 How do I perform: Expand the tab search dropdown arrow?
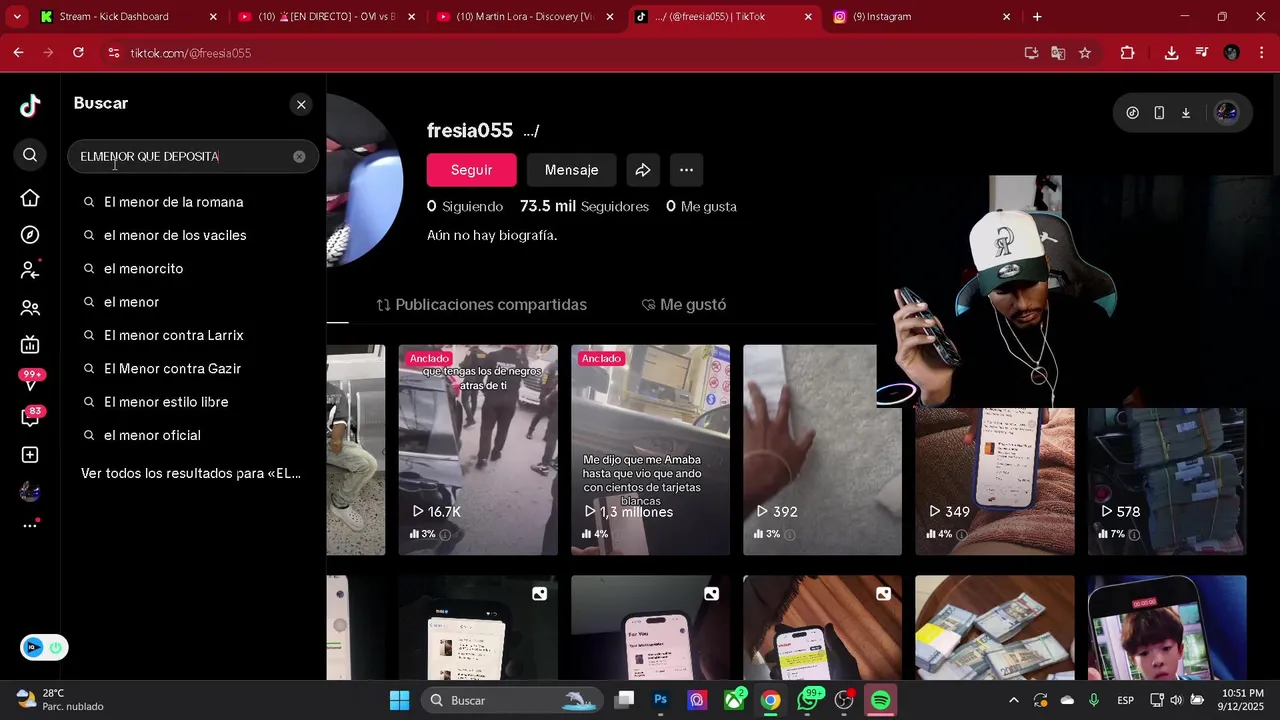(x=17, y=17)
